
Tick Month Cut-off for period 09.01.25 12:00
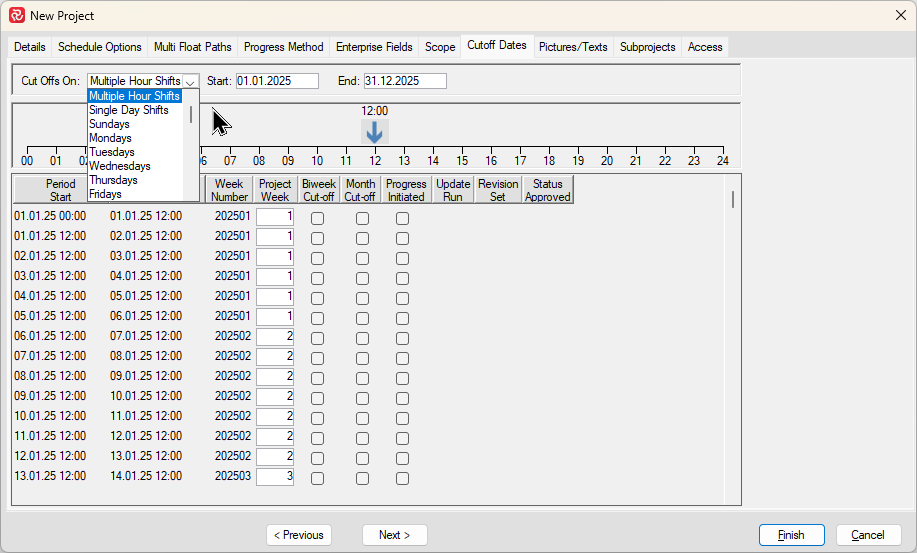click(x=363, y=399)
